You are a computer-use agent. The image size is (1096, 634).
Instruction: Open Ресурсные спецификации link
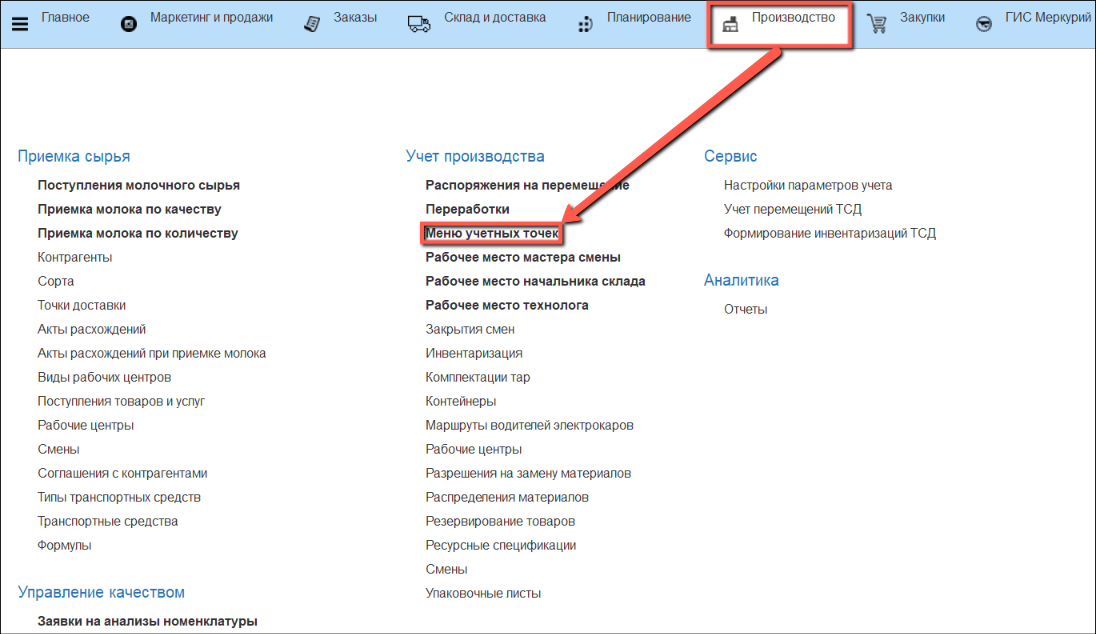(500, 545)
